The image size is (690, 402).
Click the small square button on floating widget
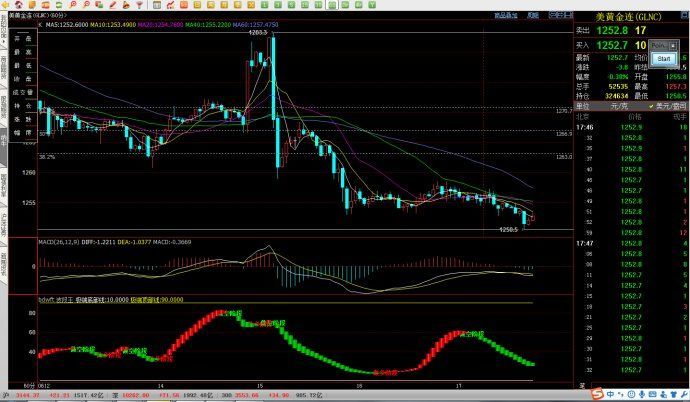click(672, 46)
